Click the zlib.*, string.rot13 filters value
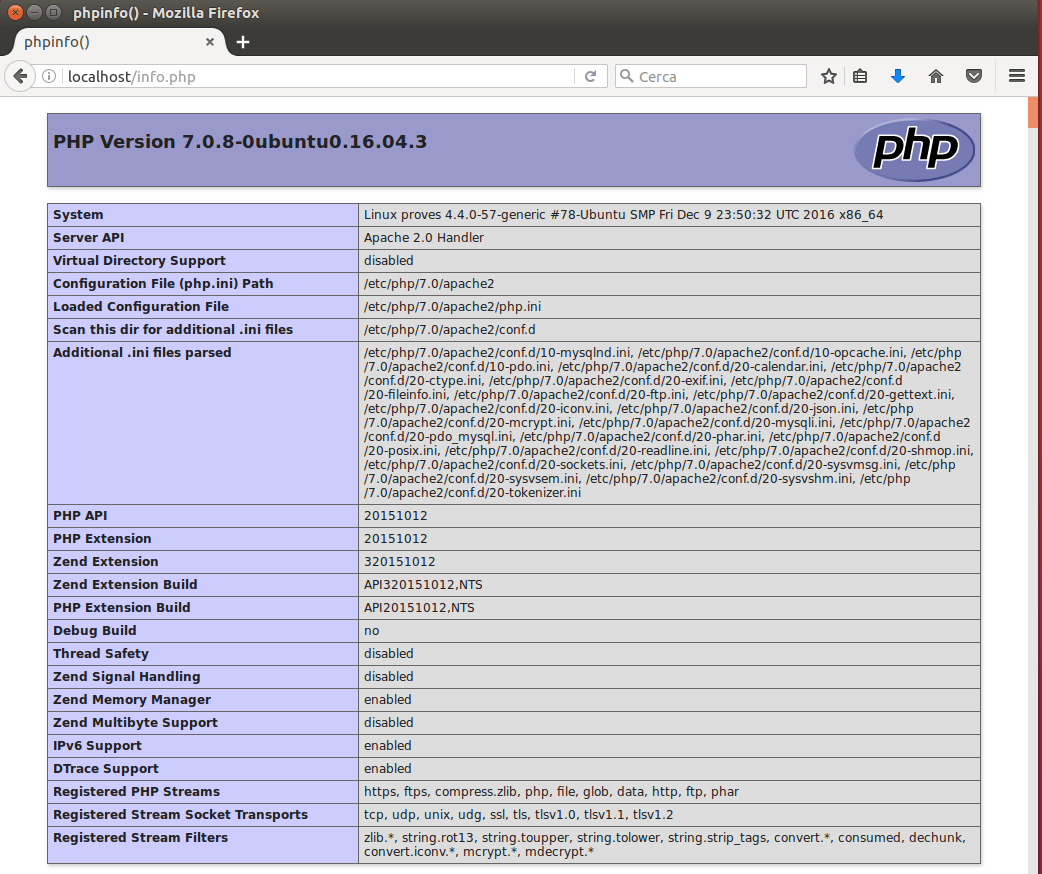Image resolution: width=1042 pixels, height=874 pixels. click(x=665, y=845)
